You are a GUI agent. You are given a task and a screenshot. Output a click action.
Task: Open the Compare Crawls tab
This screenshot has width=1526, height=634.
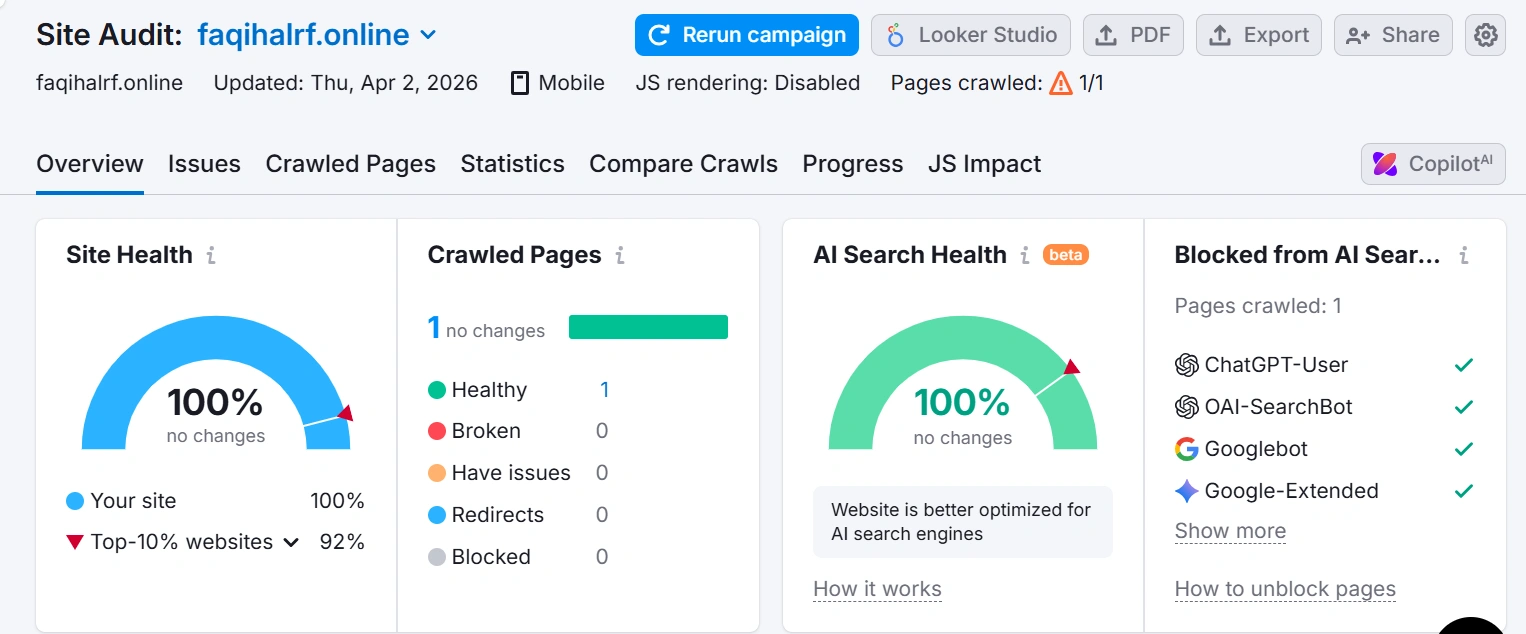click(683, 163)
